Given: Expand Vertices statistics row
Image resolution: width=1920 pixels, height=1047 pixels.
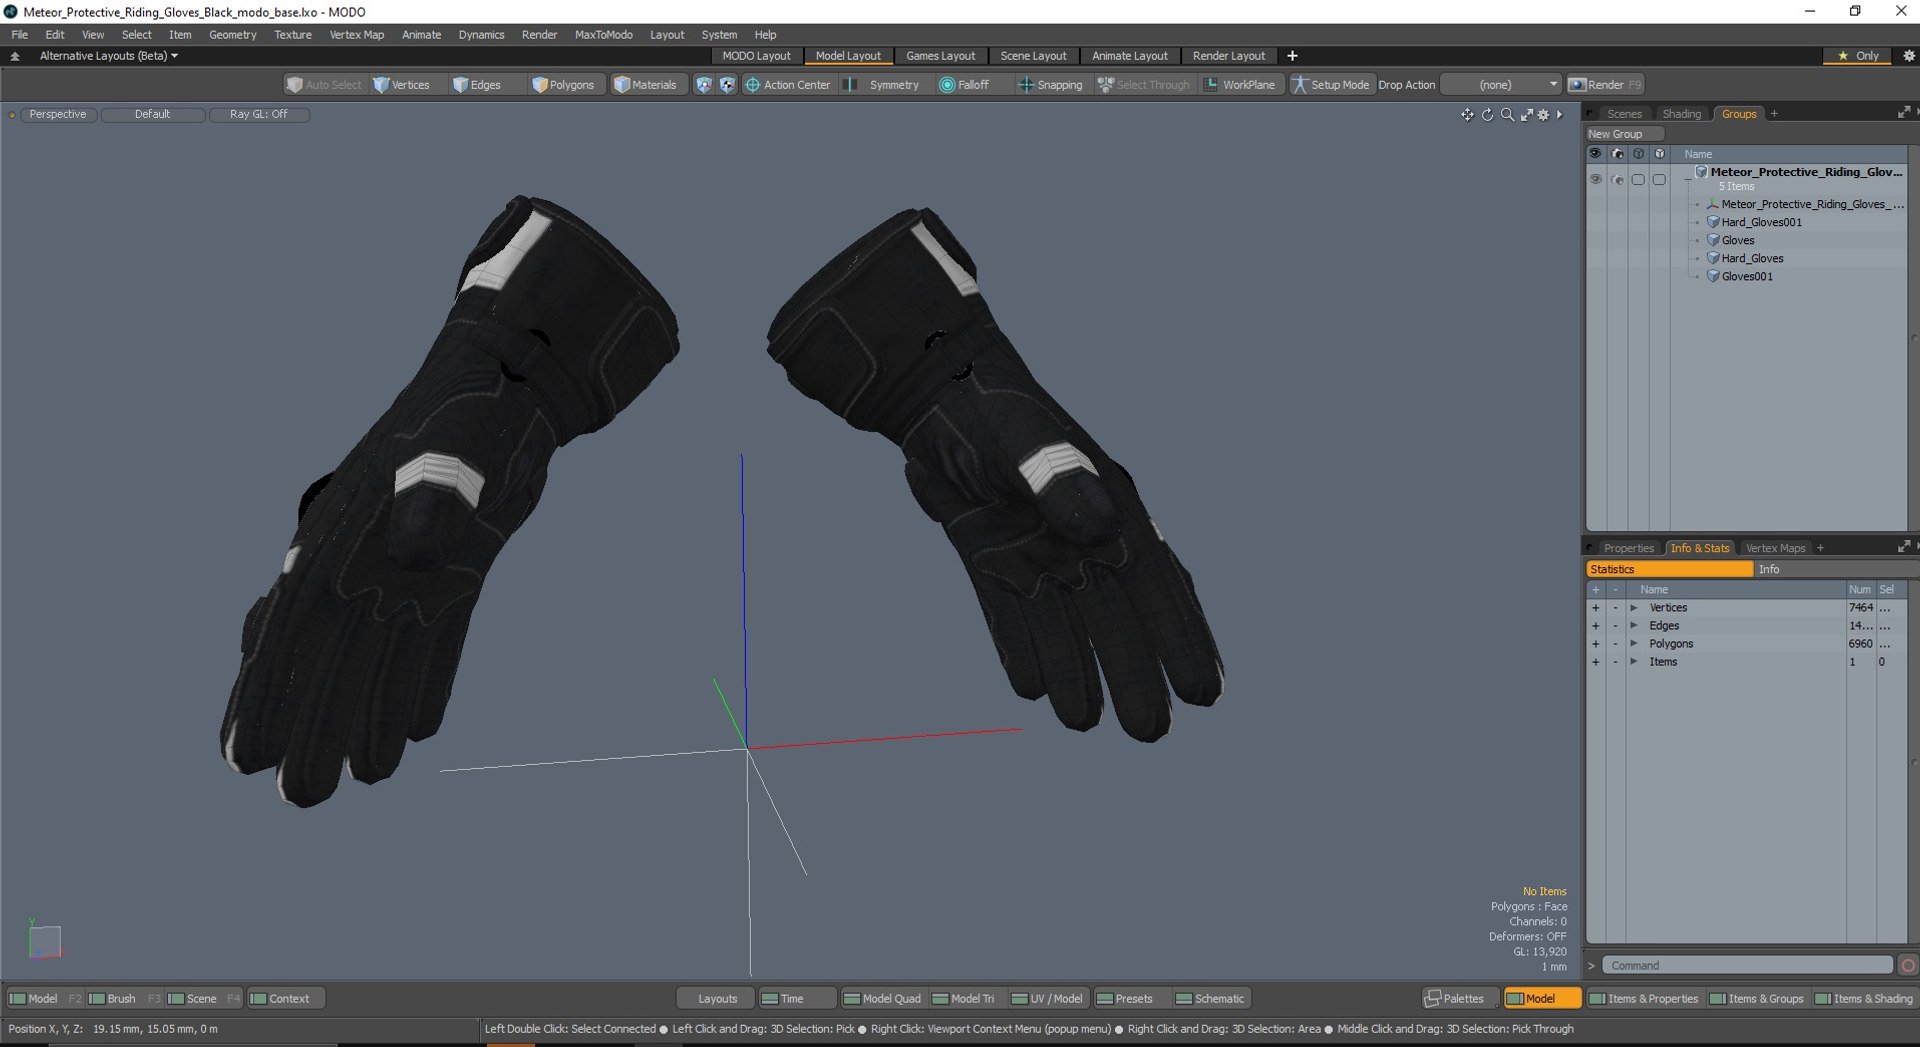Looking at the screenshot, I should click(x=1634, y=608).
